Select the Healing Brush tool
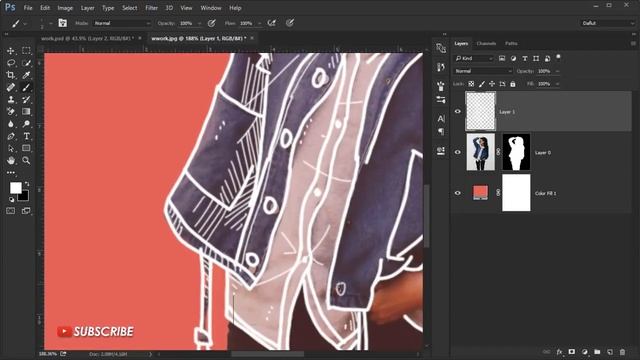This screenshot has width=640, height=360. point(11,87)
